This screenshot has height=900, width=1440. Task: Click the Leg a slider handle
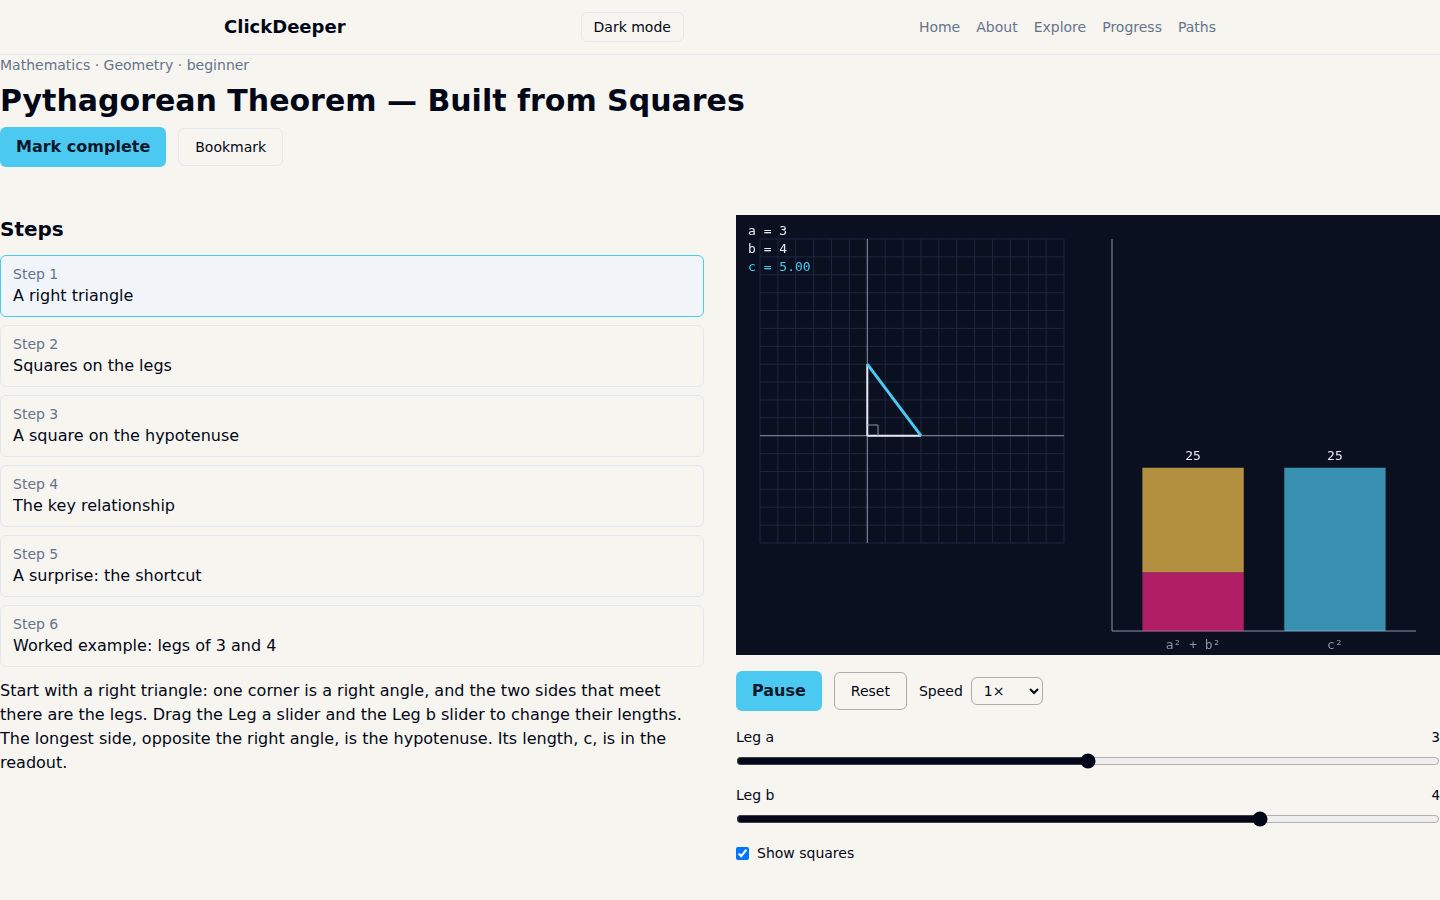[x=1088, y=761]
